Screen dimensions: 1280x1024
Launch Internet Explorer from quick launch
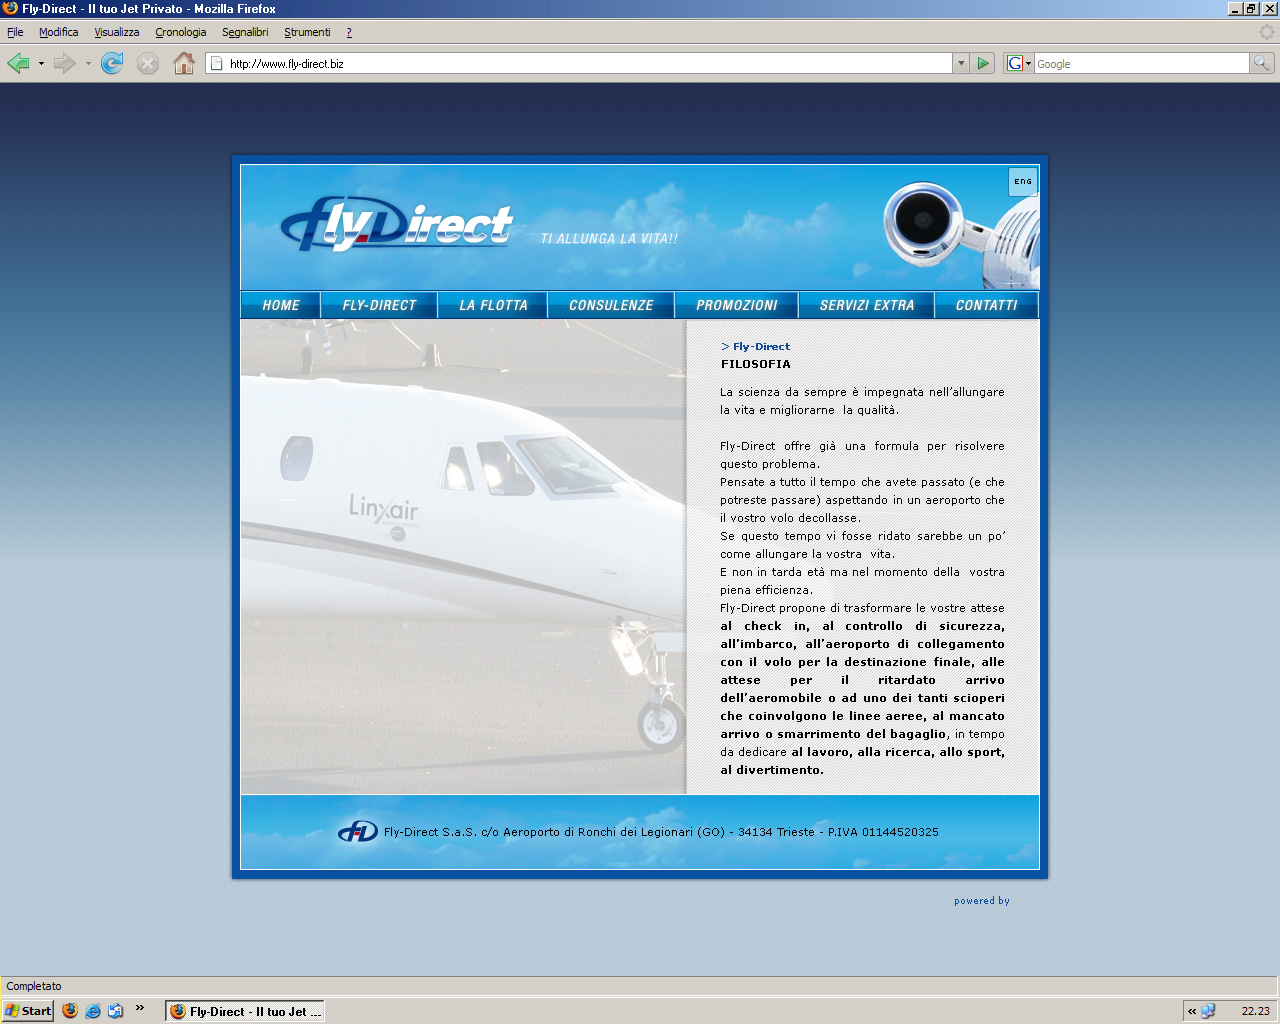coord(93,1011)
